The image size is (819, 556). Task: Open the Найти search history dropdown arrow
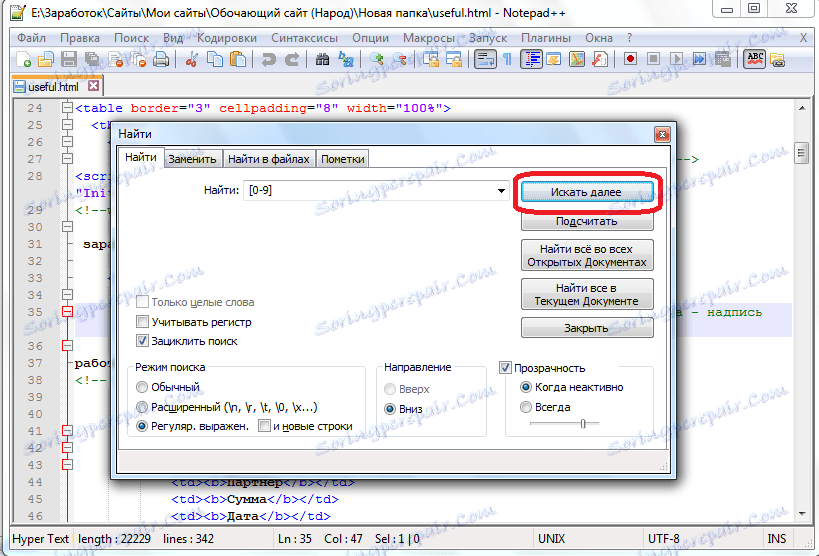point(501,191)
